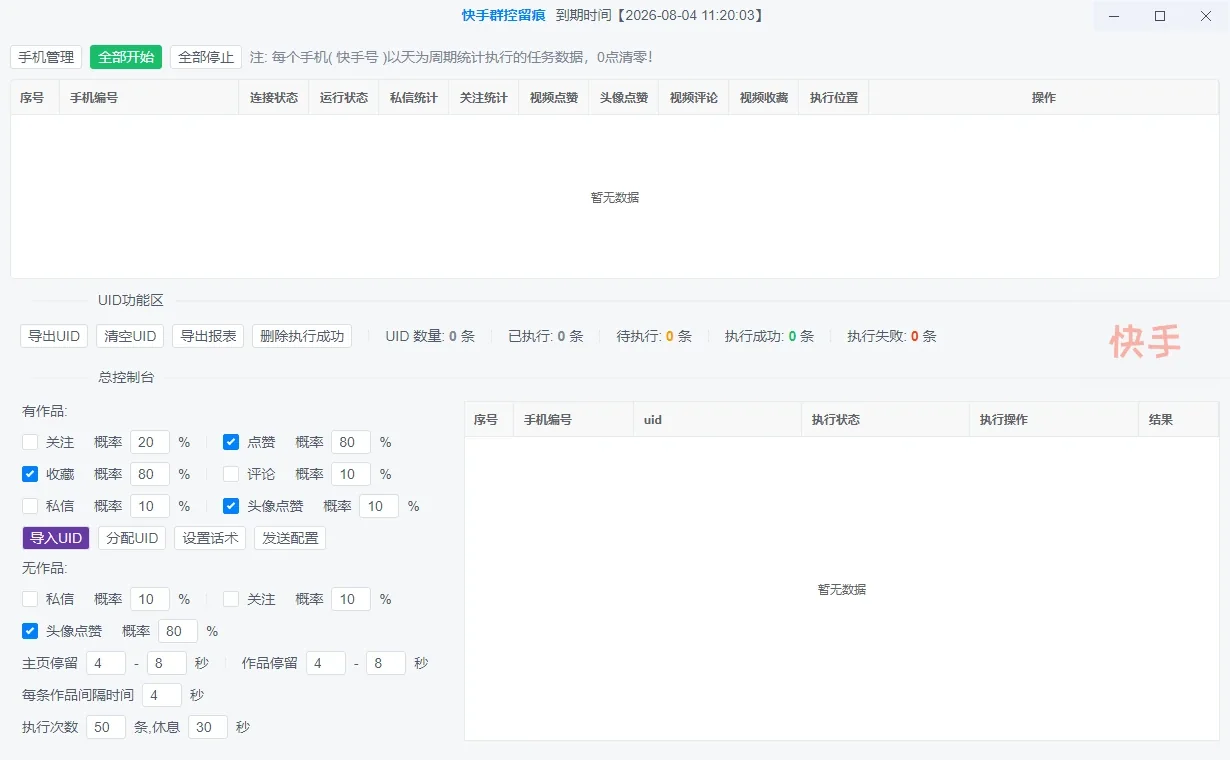Click 作品停留 minimum field showing 4
The width and height of the screenshot is (1230, 760).
coord(326,663)
